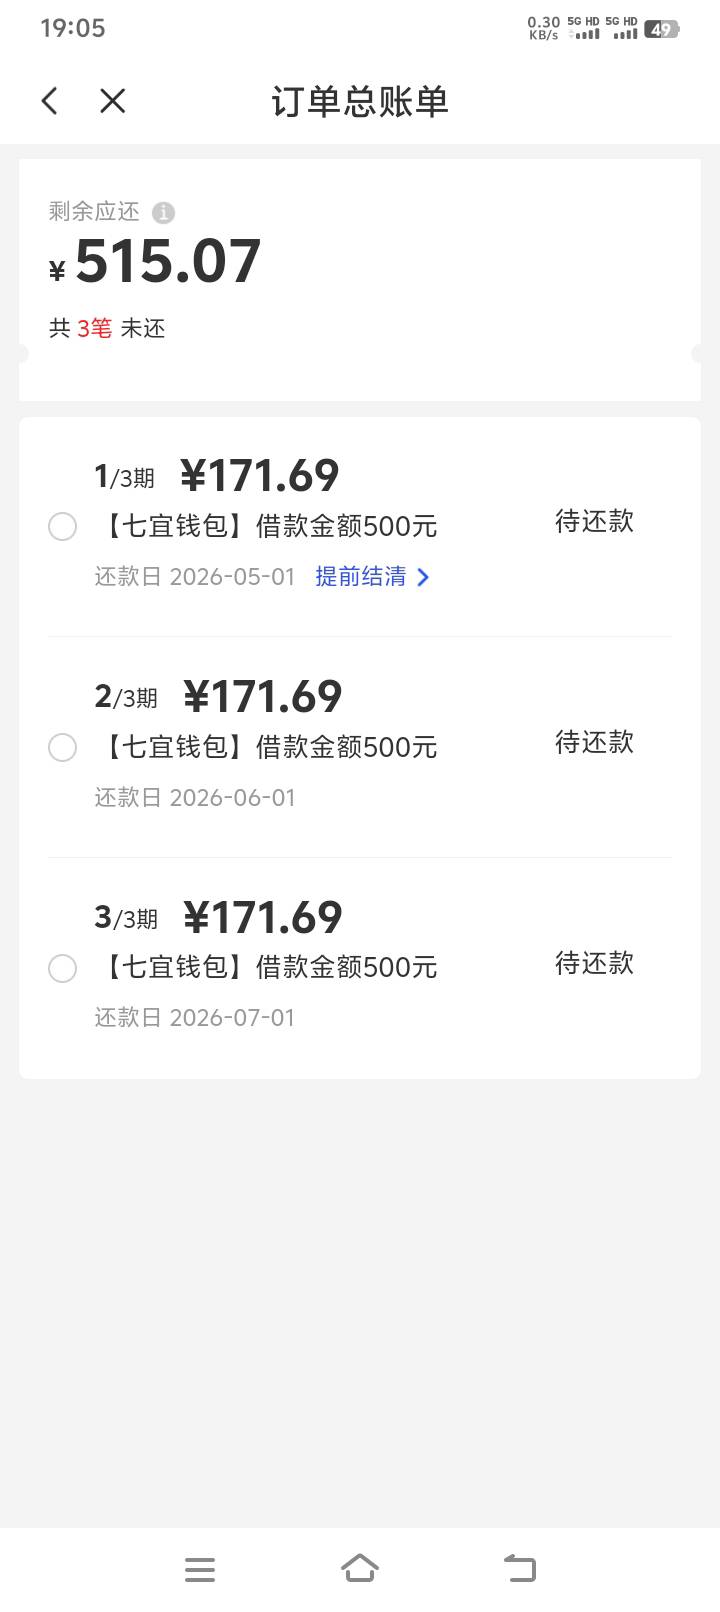Tap 待还款 status for 3/3期
Screen dimensions: 720x1612
click(594, 963)
